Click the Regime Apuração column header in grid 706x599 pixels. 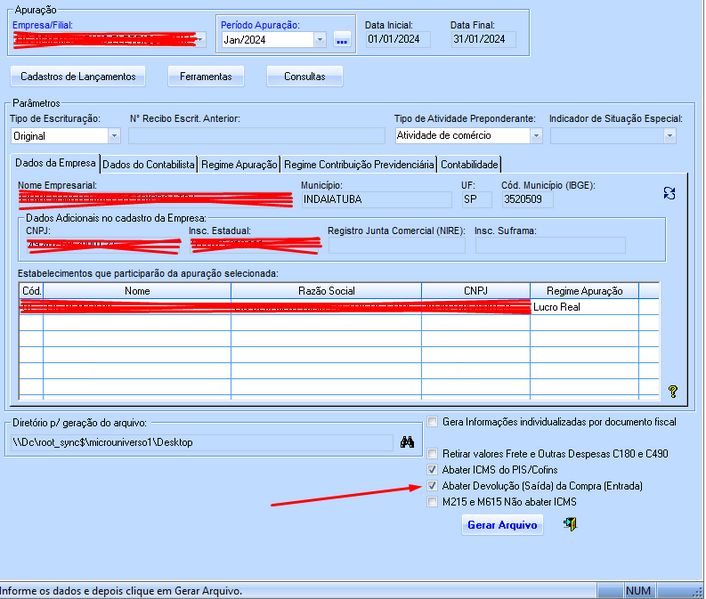click(x=584, y=291)
